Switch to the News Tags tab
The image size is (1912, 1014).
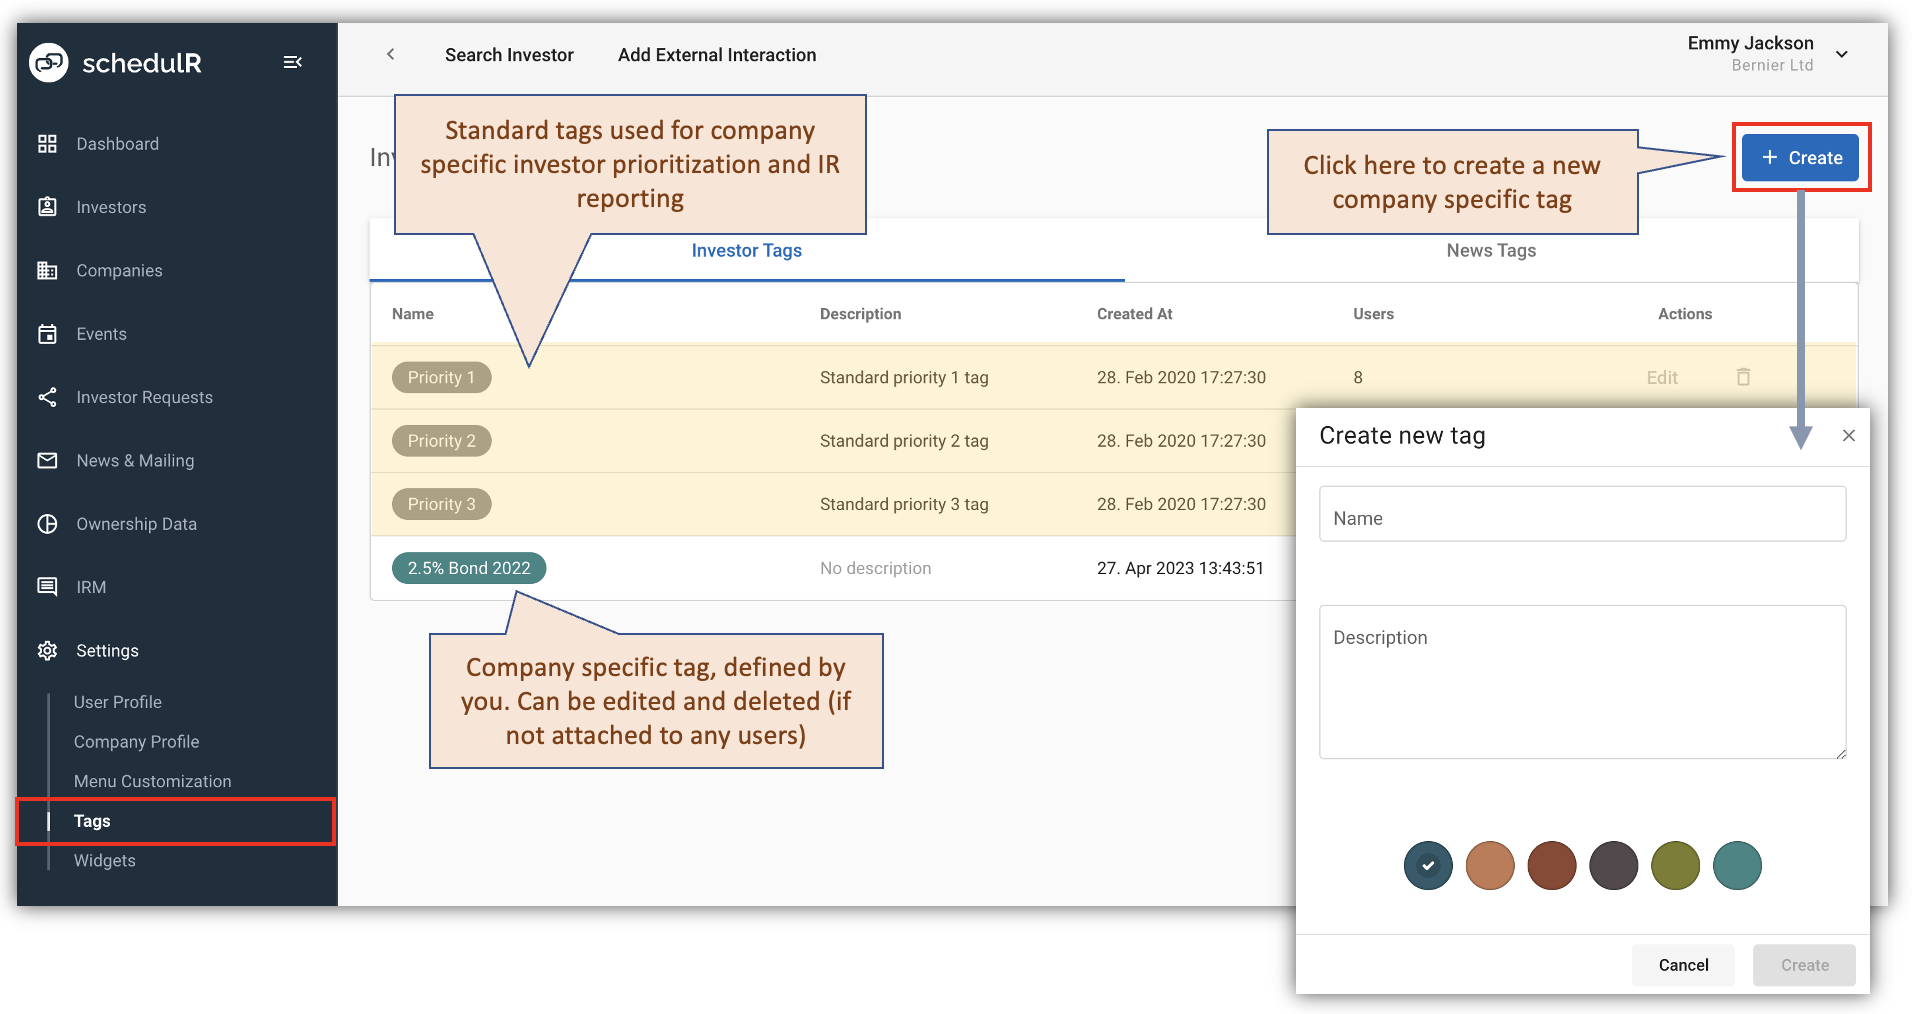1490,250
